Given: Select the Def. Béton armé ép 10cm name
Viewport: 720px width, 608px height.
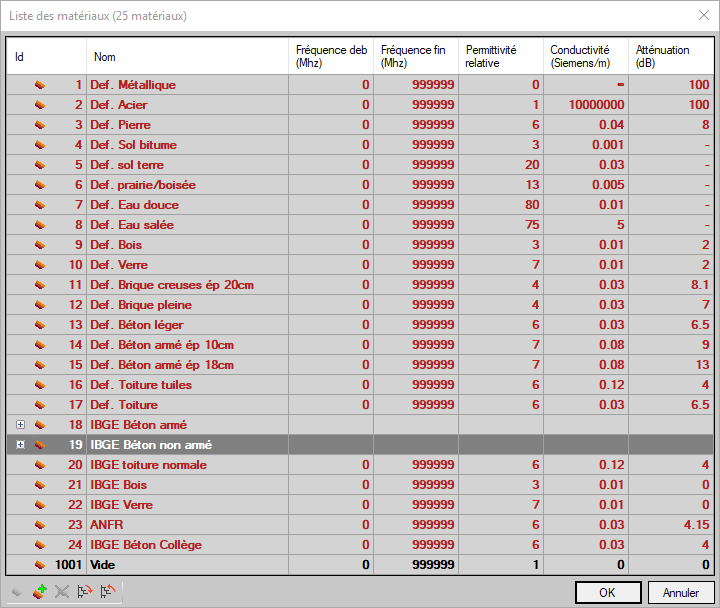Looking at the screenshot, I should click(x=162, y=345).
